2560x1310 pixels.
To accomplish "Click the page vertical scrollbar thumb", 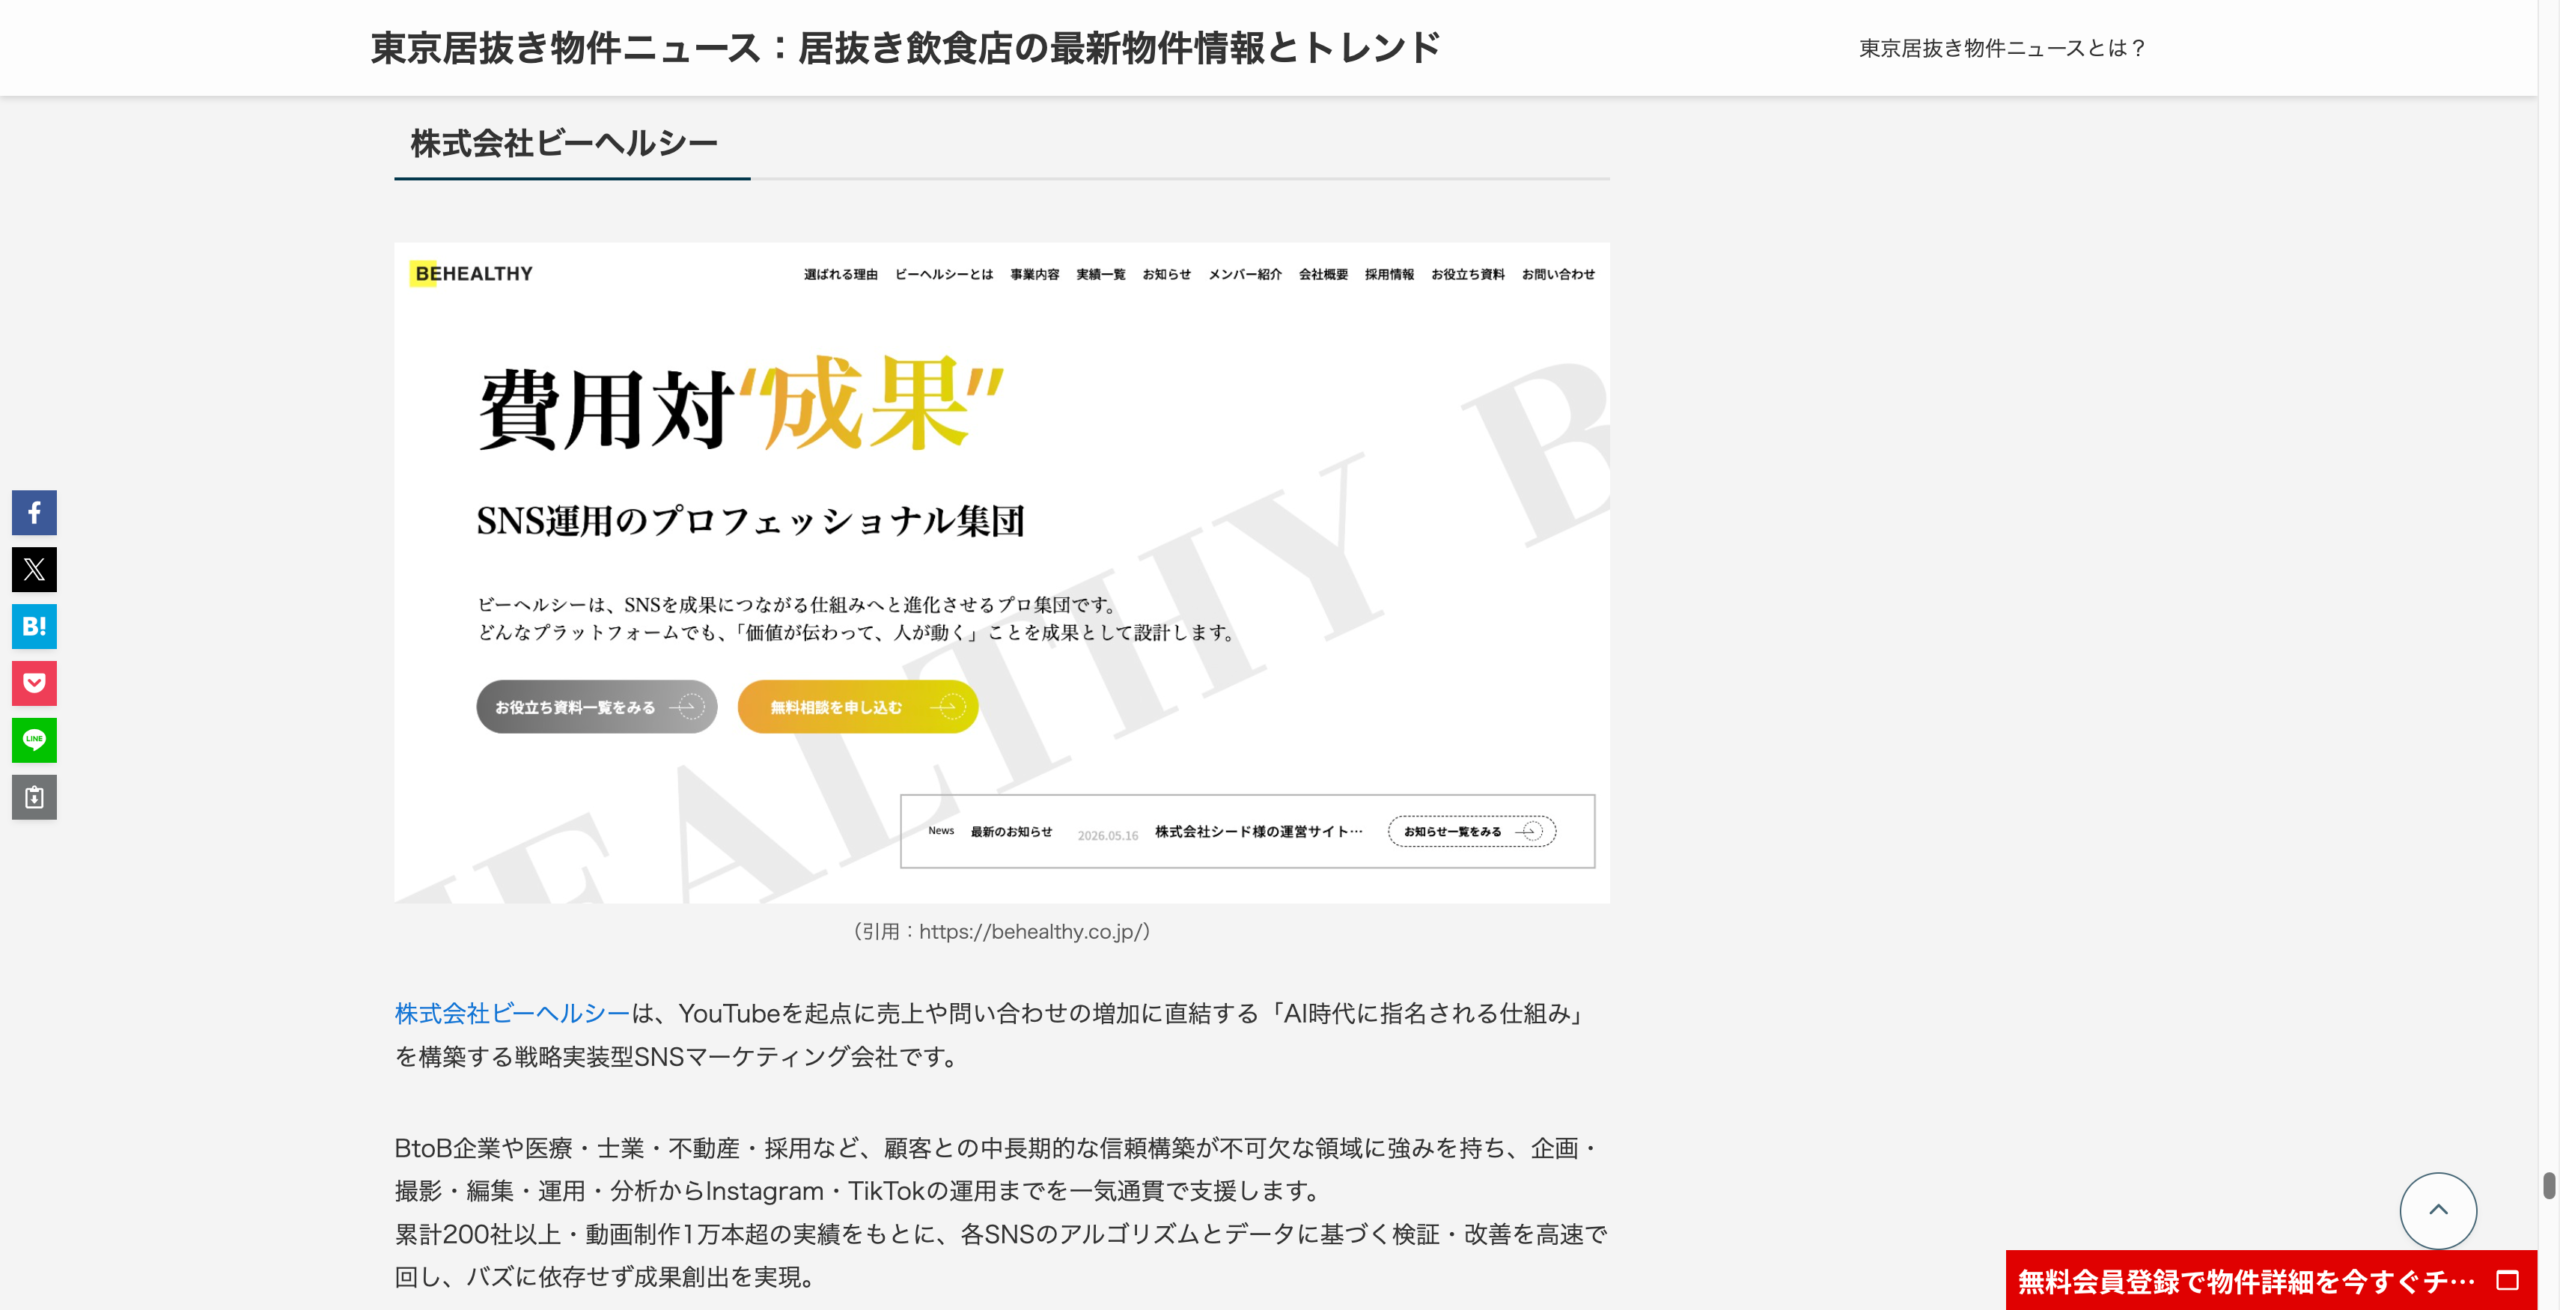I will [2549, 1186].
